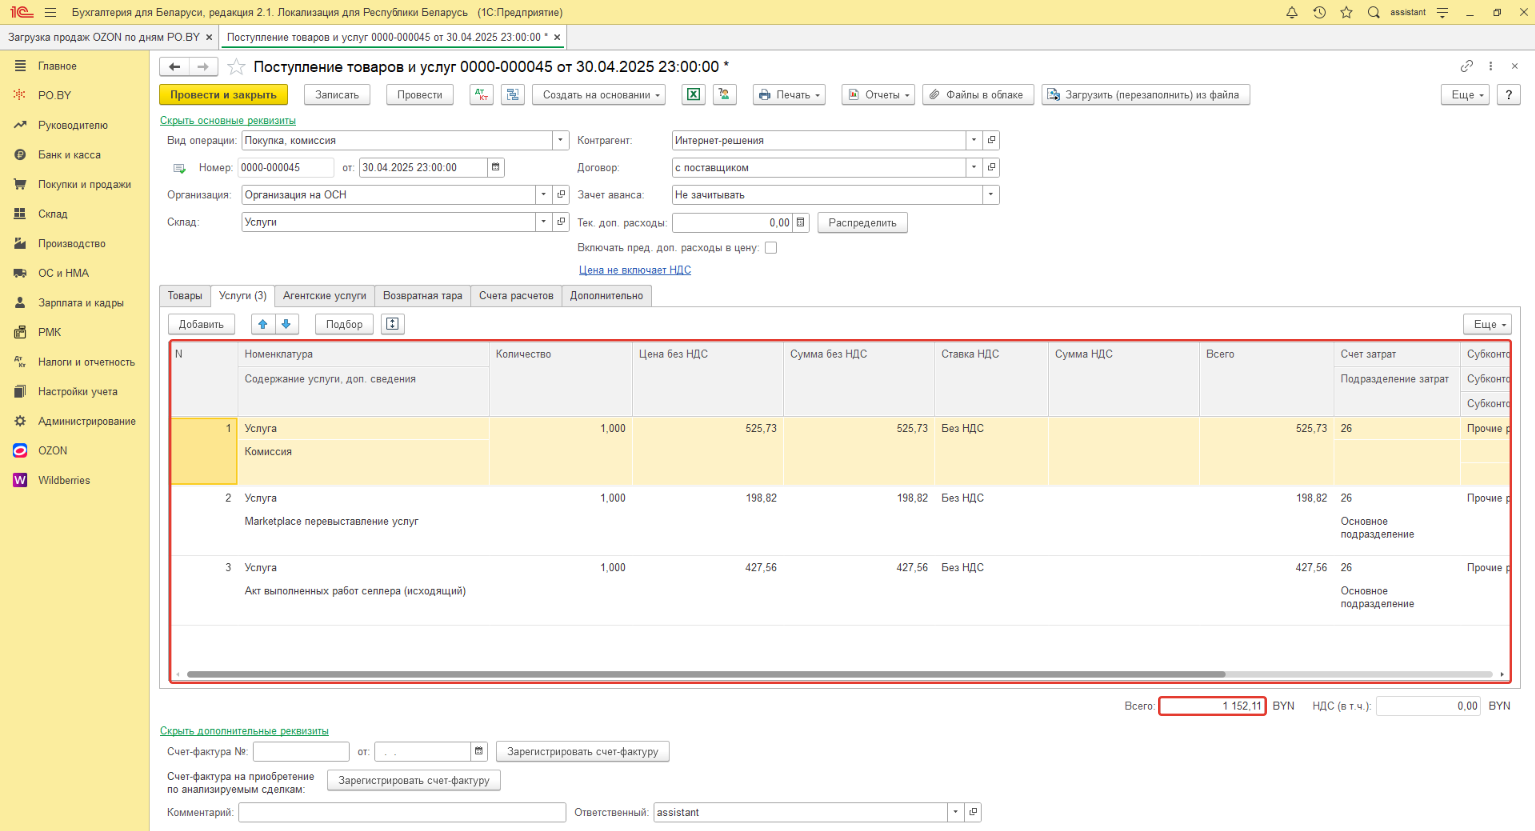
Task: Open Банк и касса section
Action: (69, 155)
